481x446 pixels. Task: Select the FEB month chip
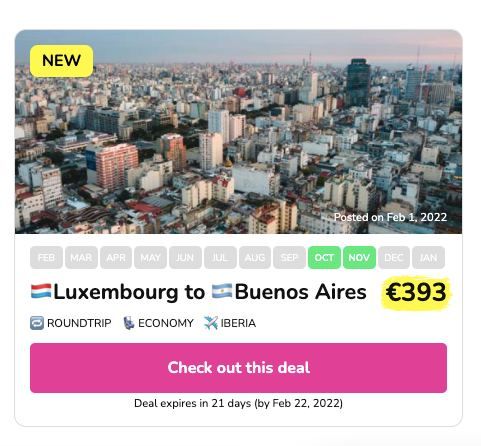tap(46, 257)
